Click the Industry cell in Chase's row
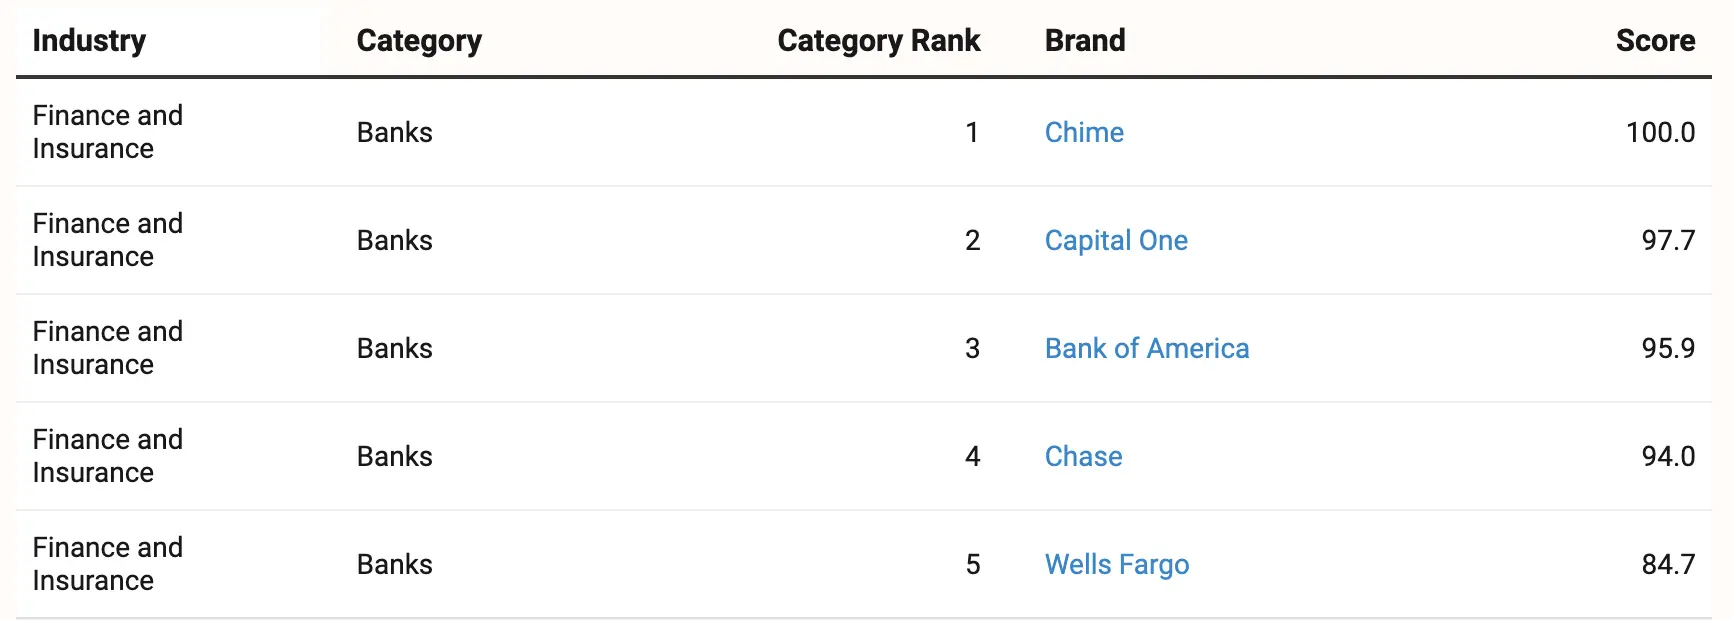Viewport: 1732px width, 620px height. [x=108, y=456]
